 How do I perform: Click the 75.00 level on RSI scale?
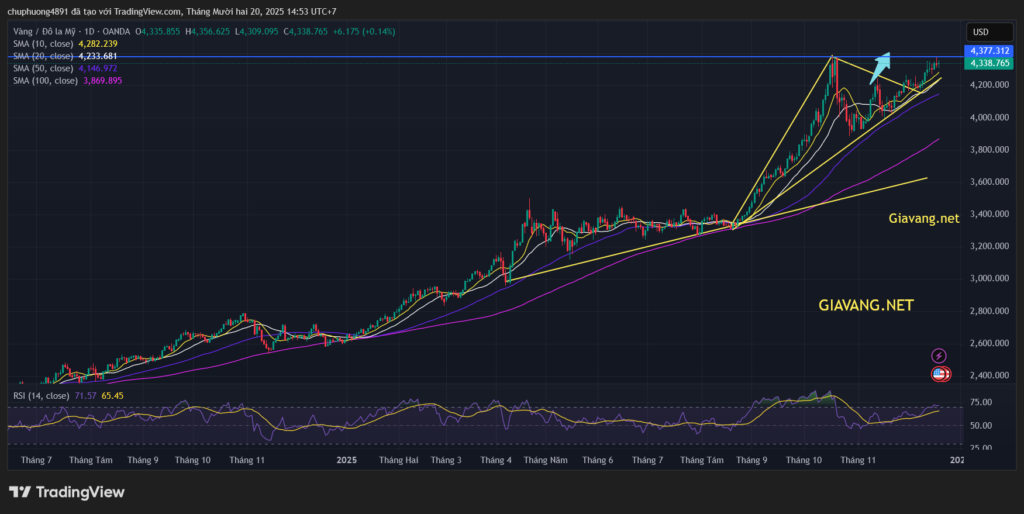tap(981, 402)
